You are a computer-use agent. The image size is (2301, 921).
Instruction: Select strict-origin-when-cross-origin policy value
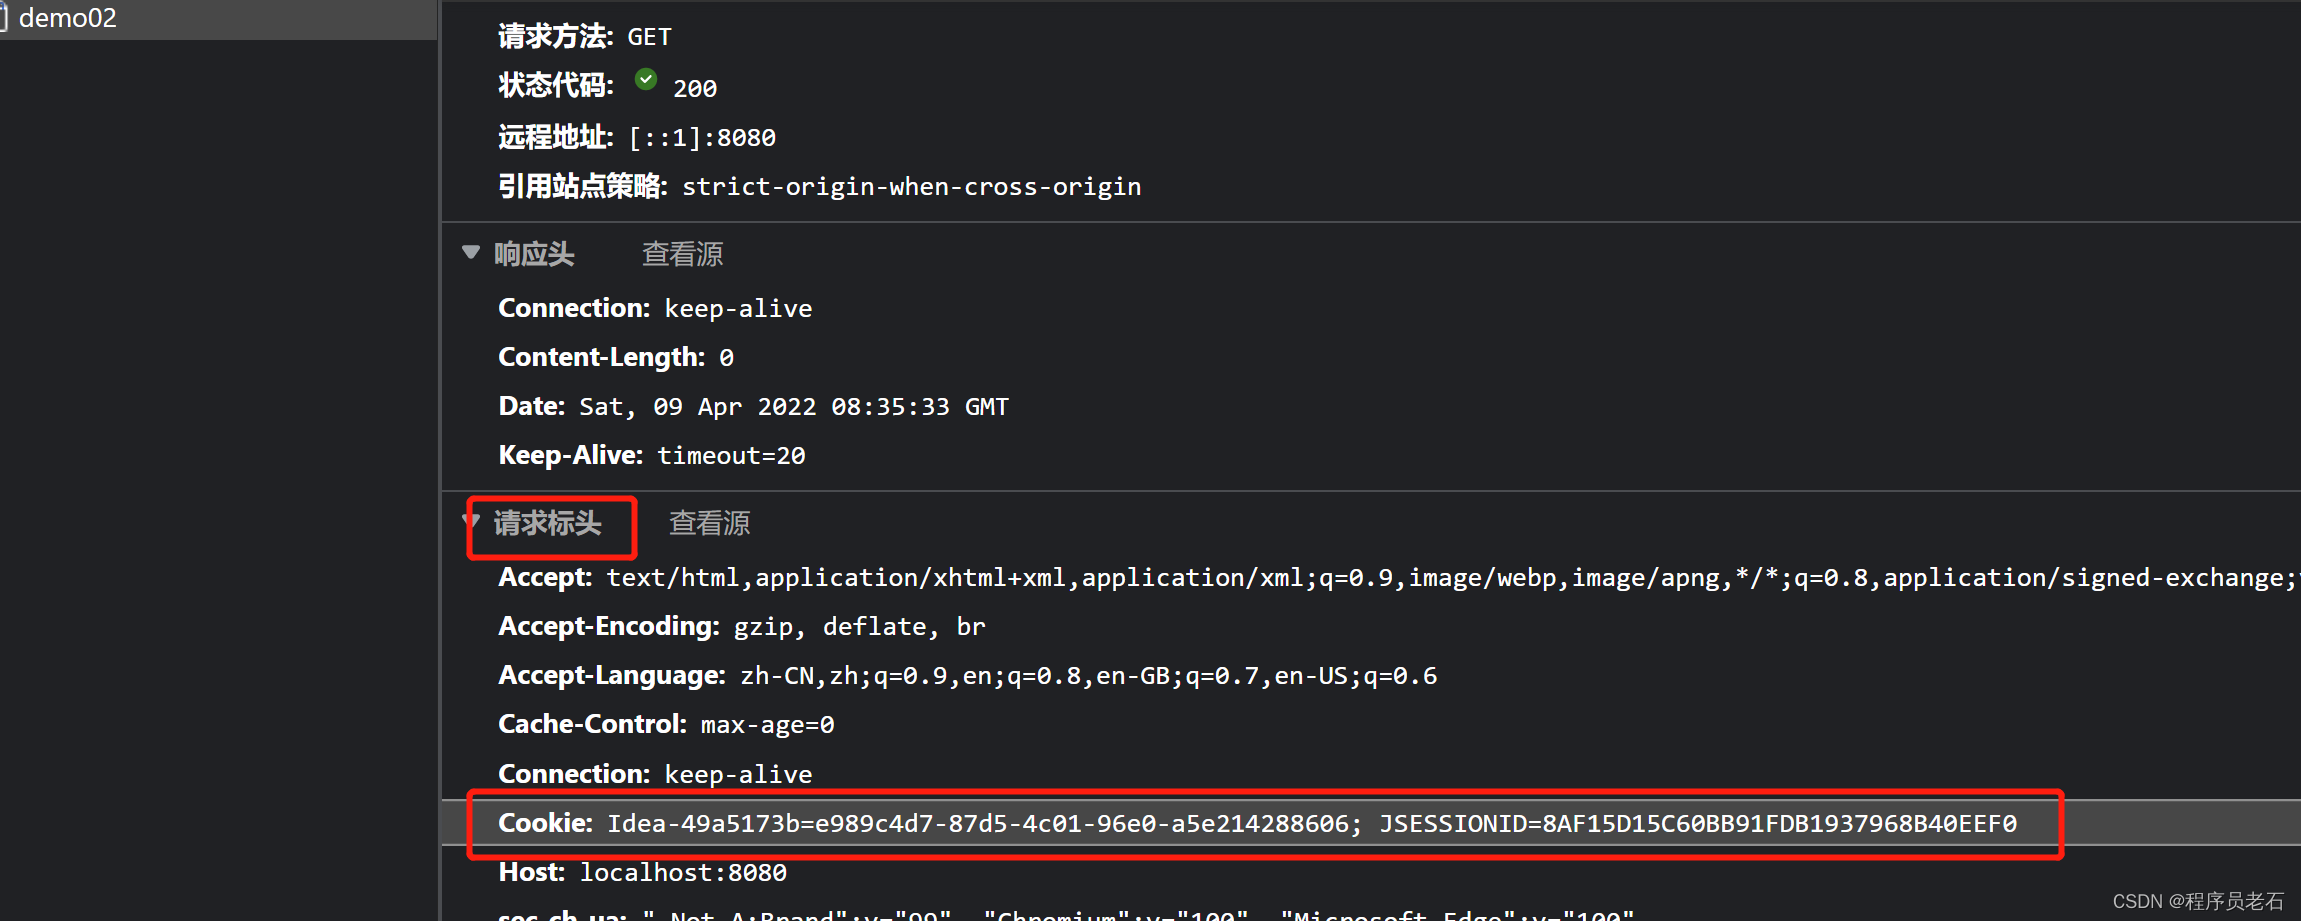(x=911, y=187)
